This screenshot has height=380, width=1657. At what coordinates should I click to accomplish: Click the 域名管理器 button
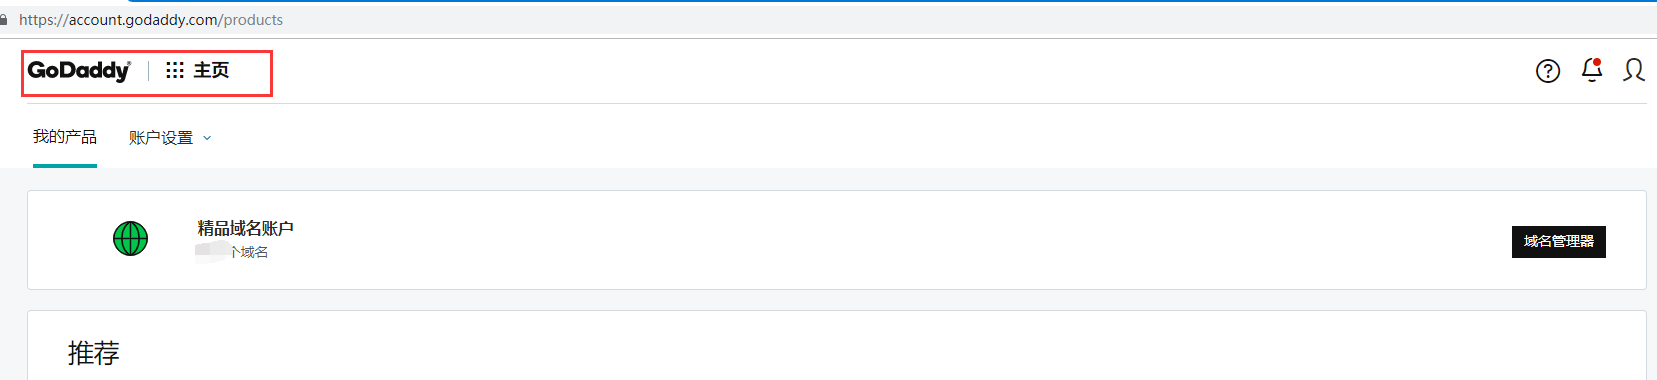pos(1558,241)
